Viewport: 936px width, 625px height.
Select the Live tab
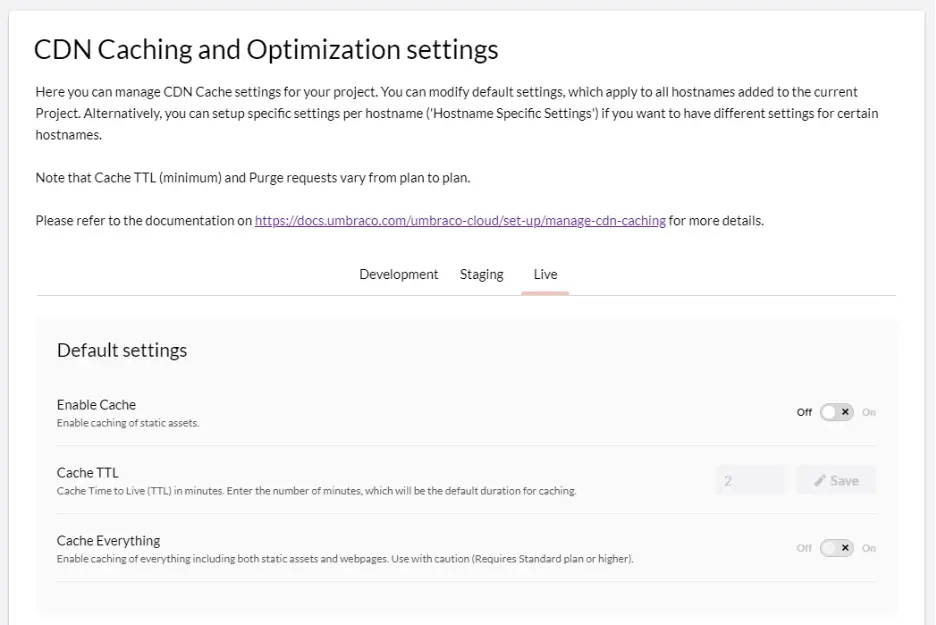pyautogui.click(x=546, y=274)
